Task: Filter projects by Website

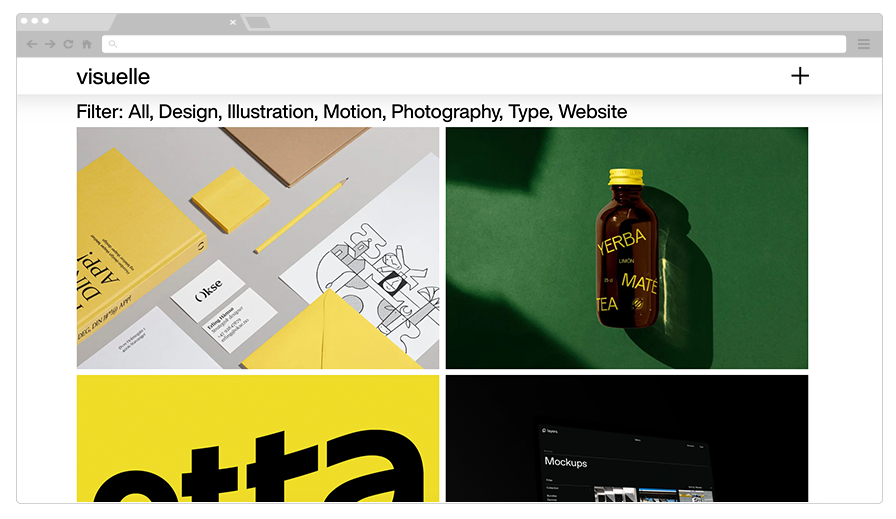Action: pos(593,111)
